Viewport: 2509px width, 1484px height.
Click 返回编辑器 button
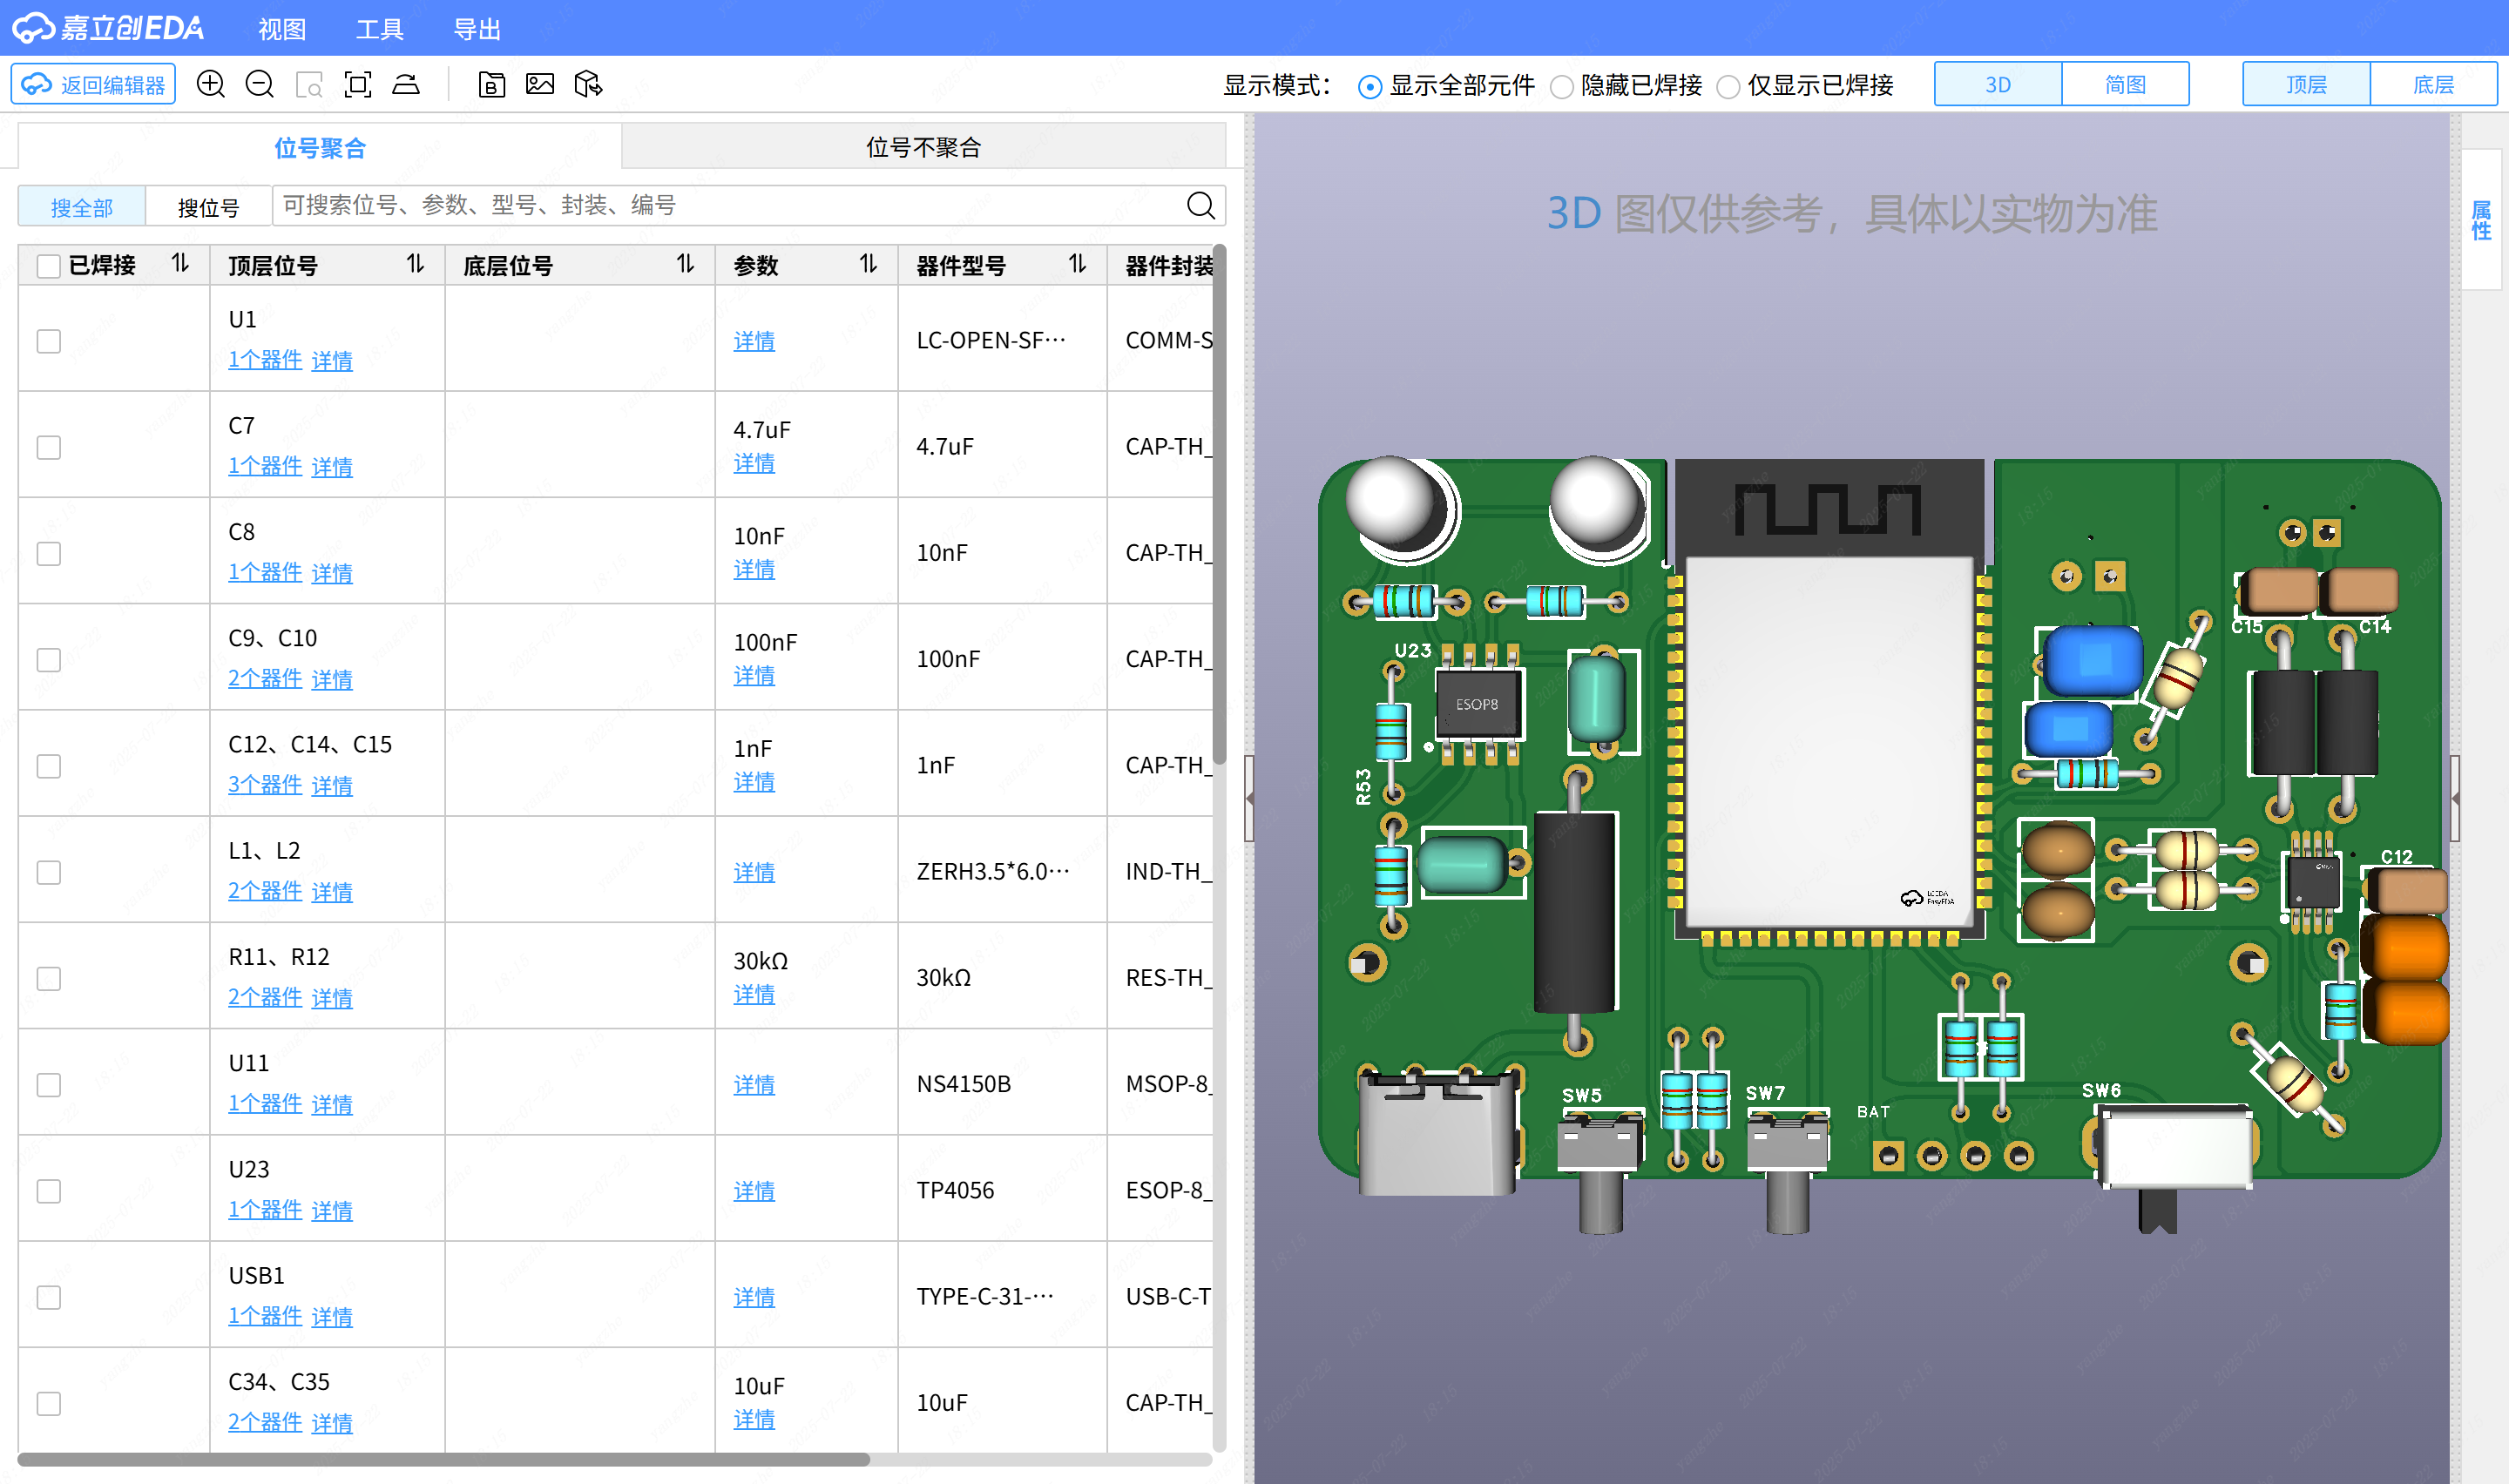pos(93,84)
